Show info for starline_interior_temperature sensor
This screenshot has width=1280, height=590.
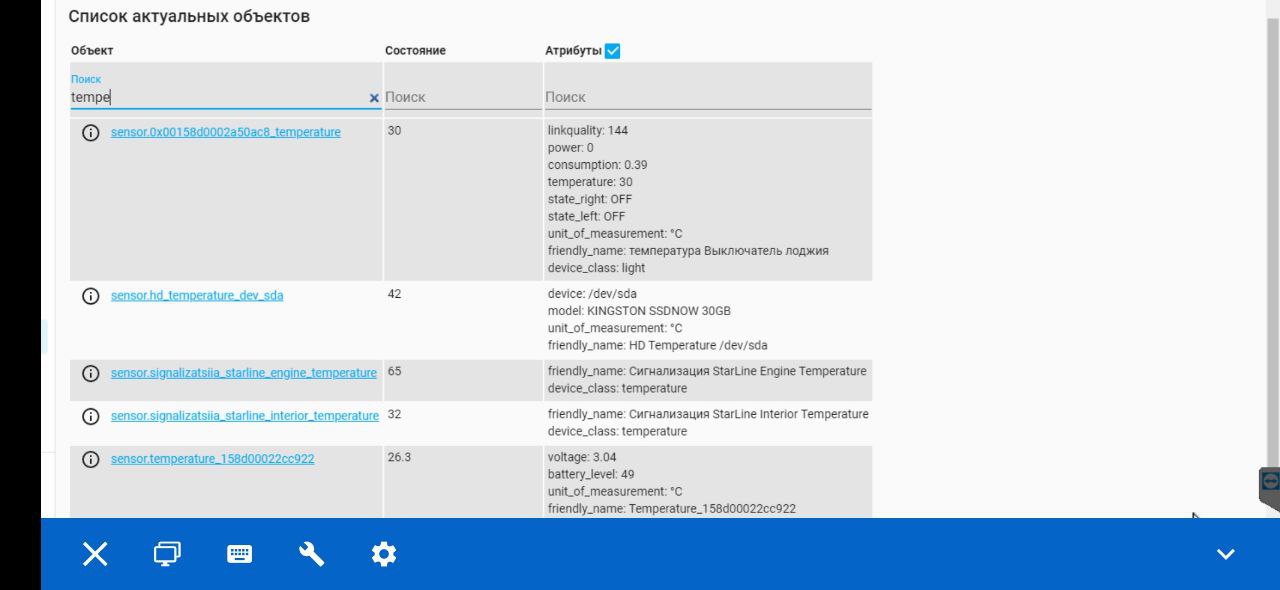pyautogui.click(x=90, y=416)
